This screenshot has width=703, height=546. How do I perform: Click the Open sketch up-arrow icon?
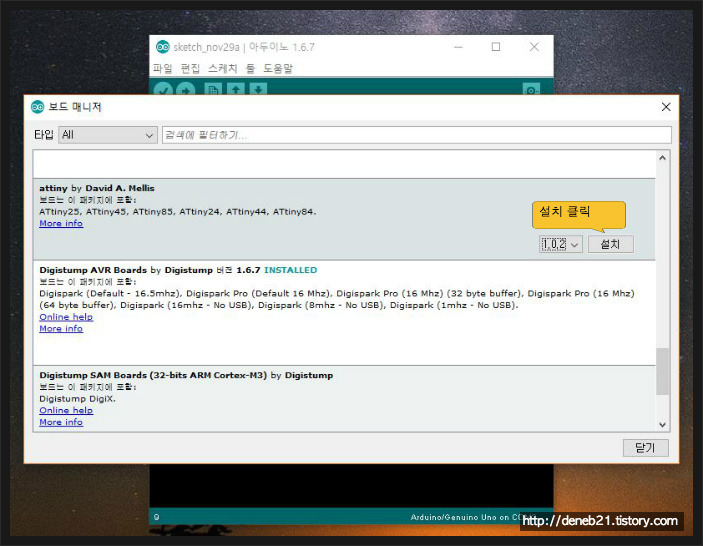pos(236,89)
